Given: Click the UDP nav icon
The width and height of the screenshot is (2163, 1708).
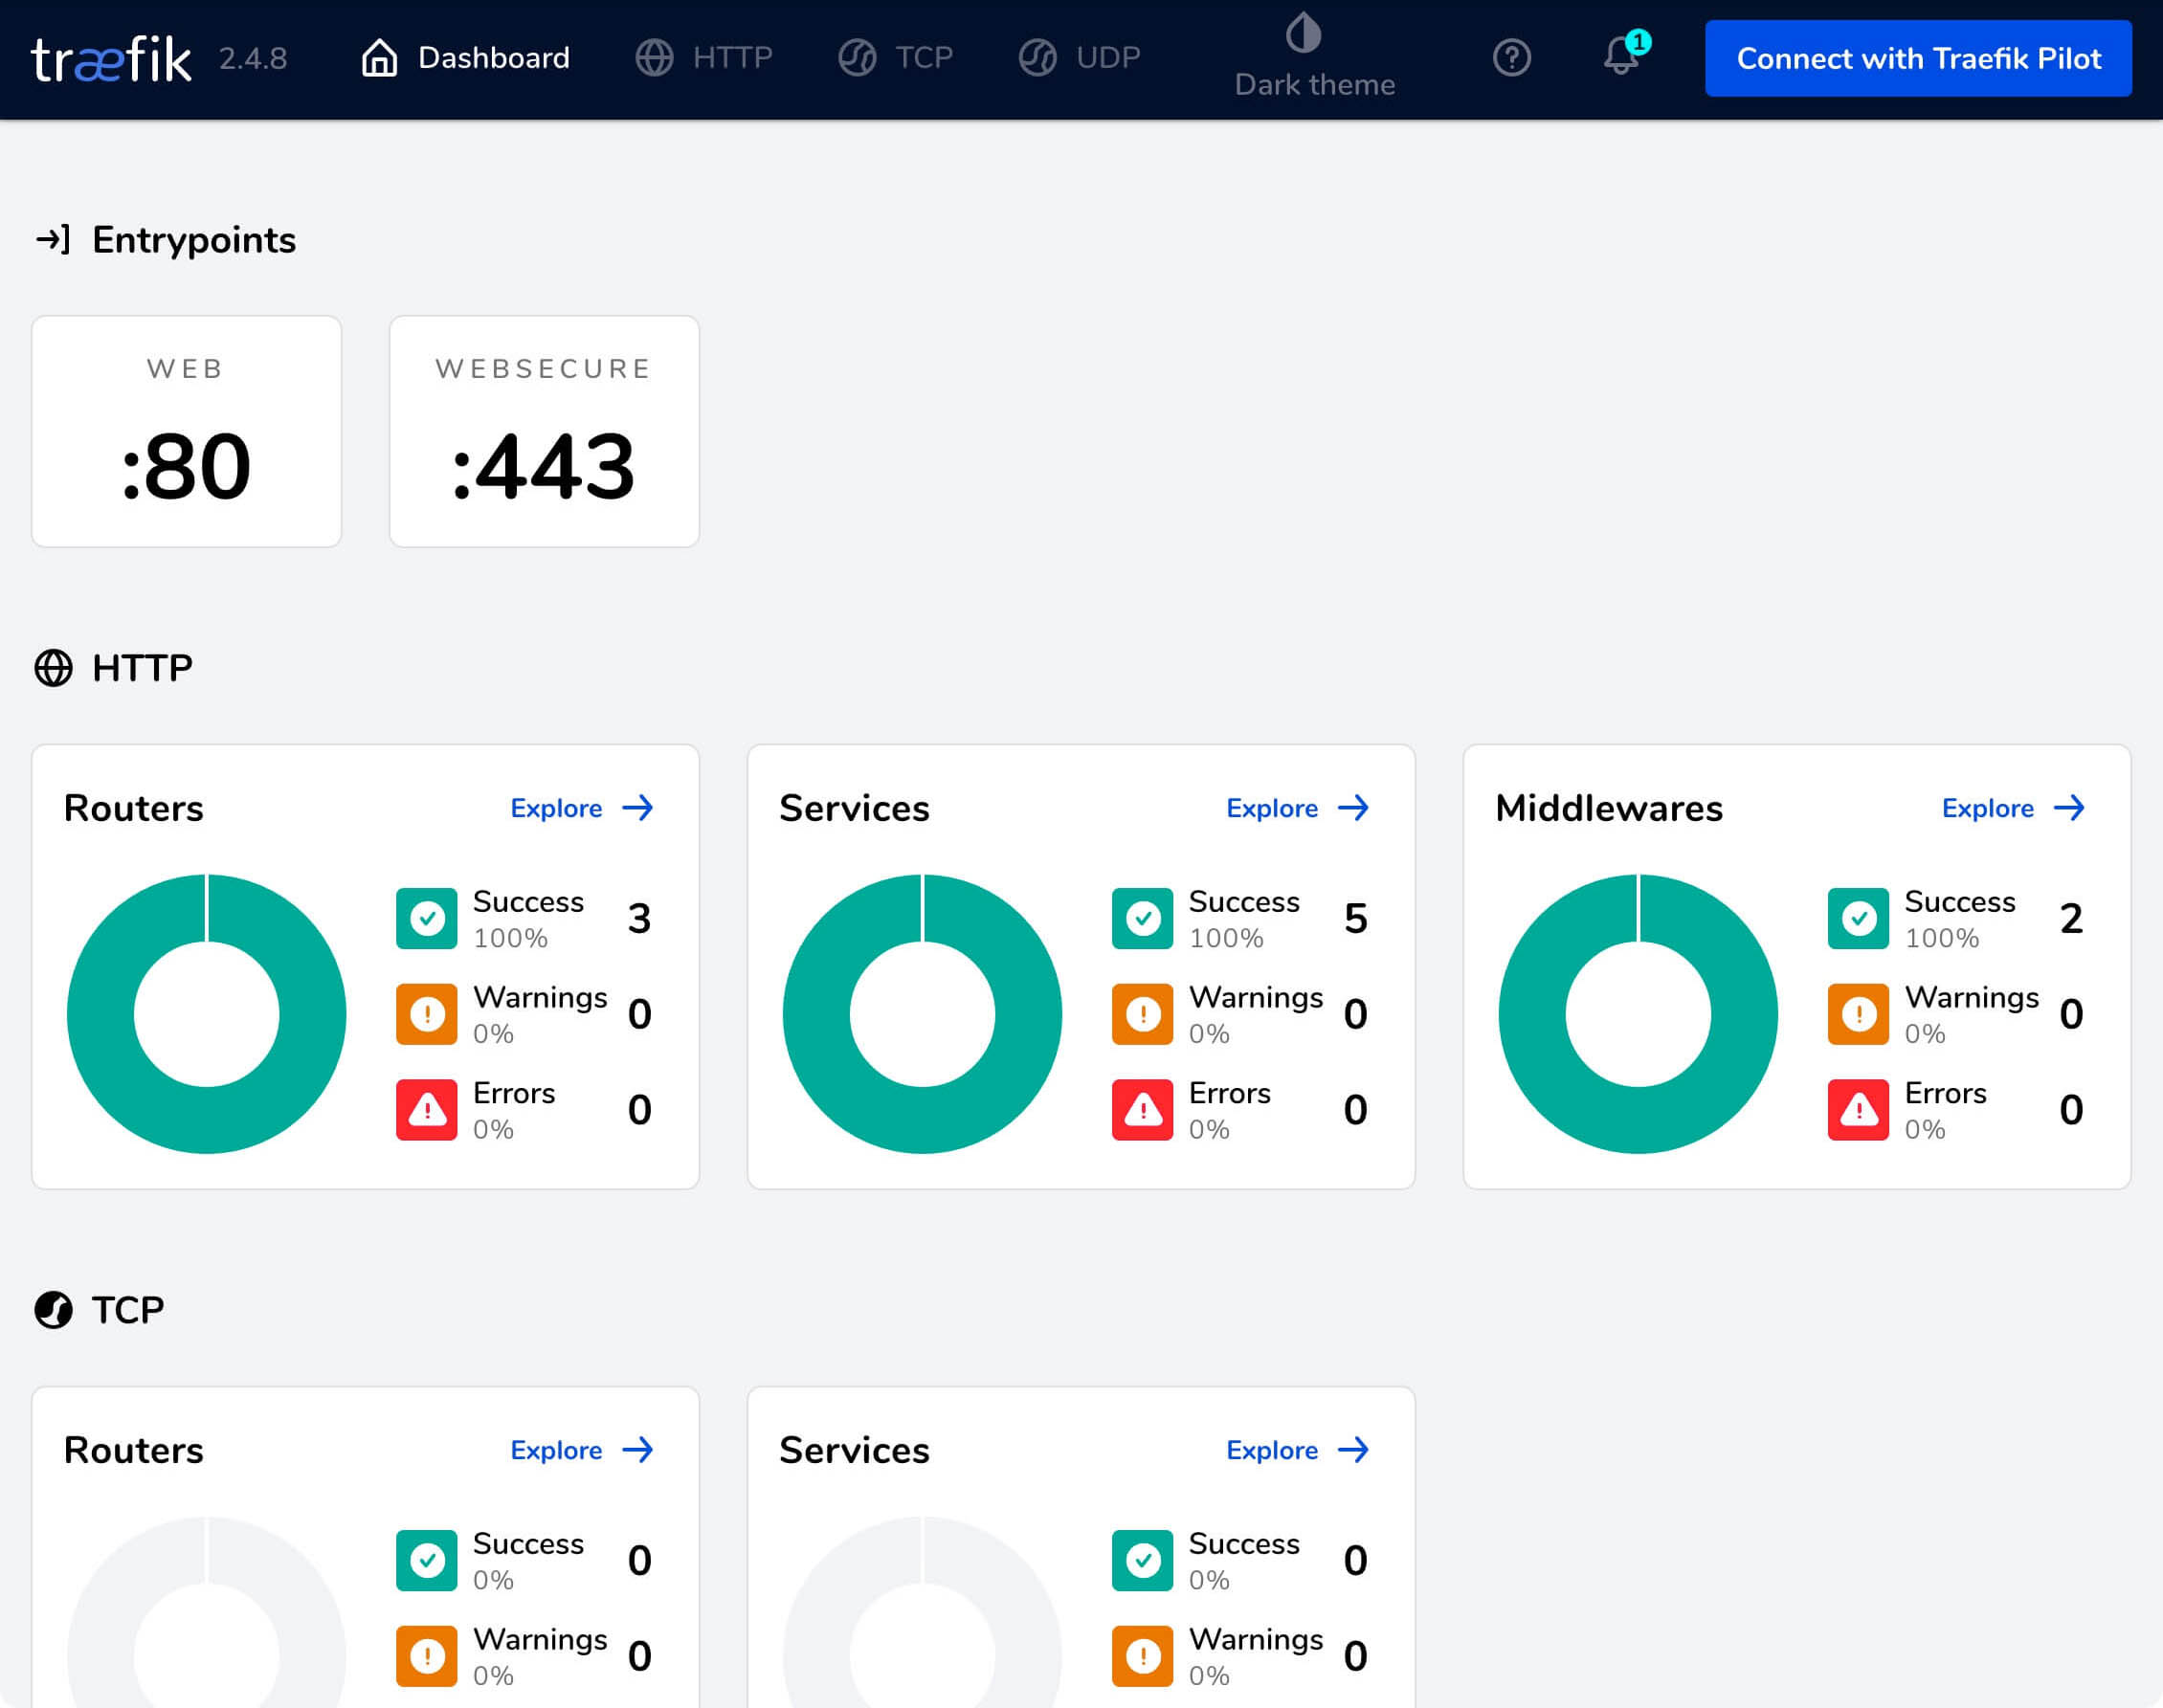Looking at the screenshot, I should tap(1037, 58).
